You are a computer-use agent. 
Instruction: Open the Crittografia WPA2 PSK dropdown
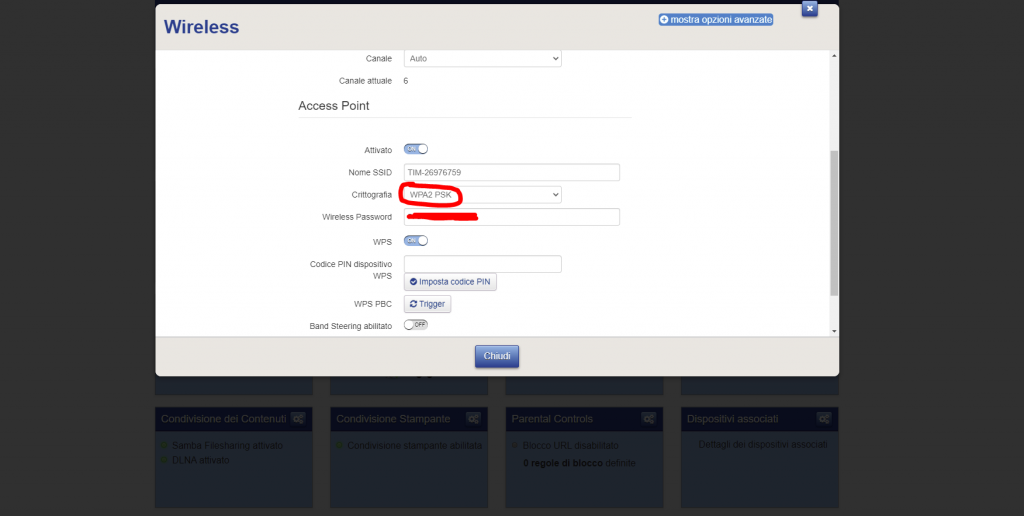(x=482, y=194)
